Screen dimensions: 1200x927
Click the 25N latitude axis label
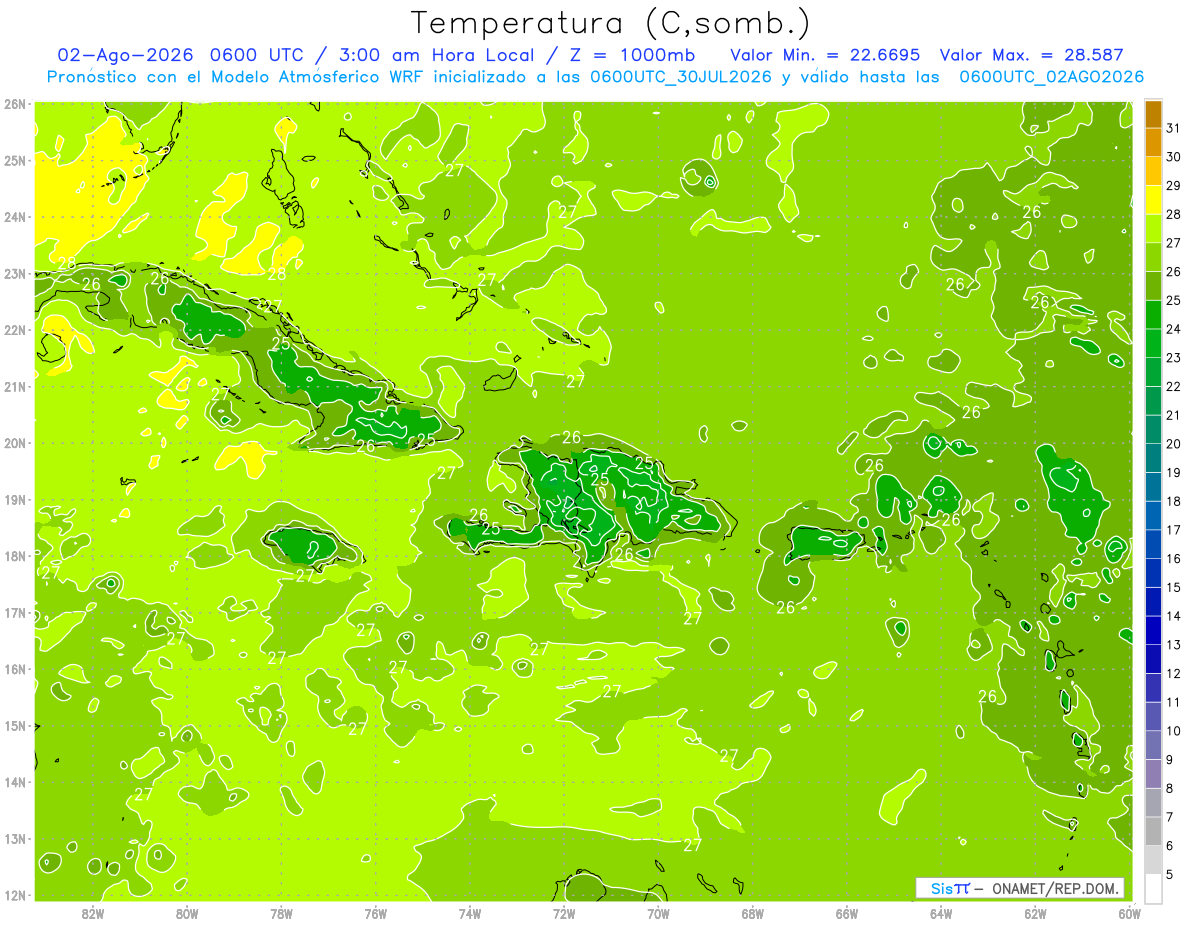15,160
